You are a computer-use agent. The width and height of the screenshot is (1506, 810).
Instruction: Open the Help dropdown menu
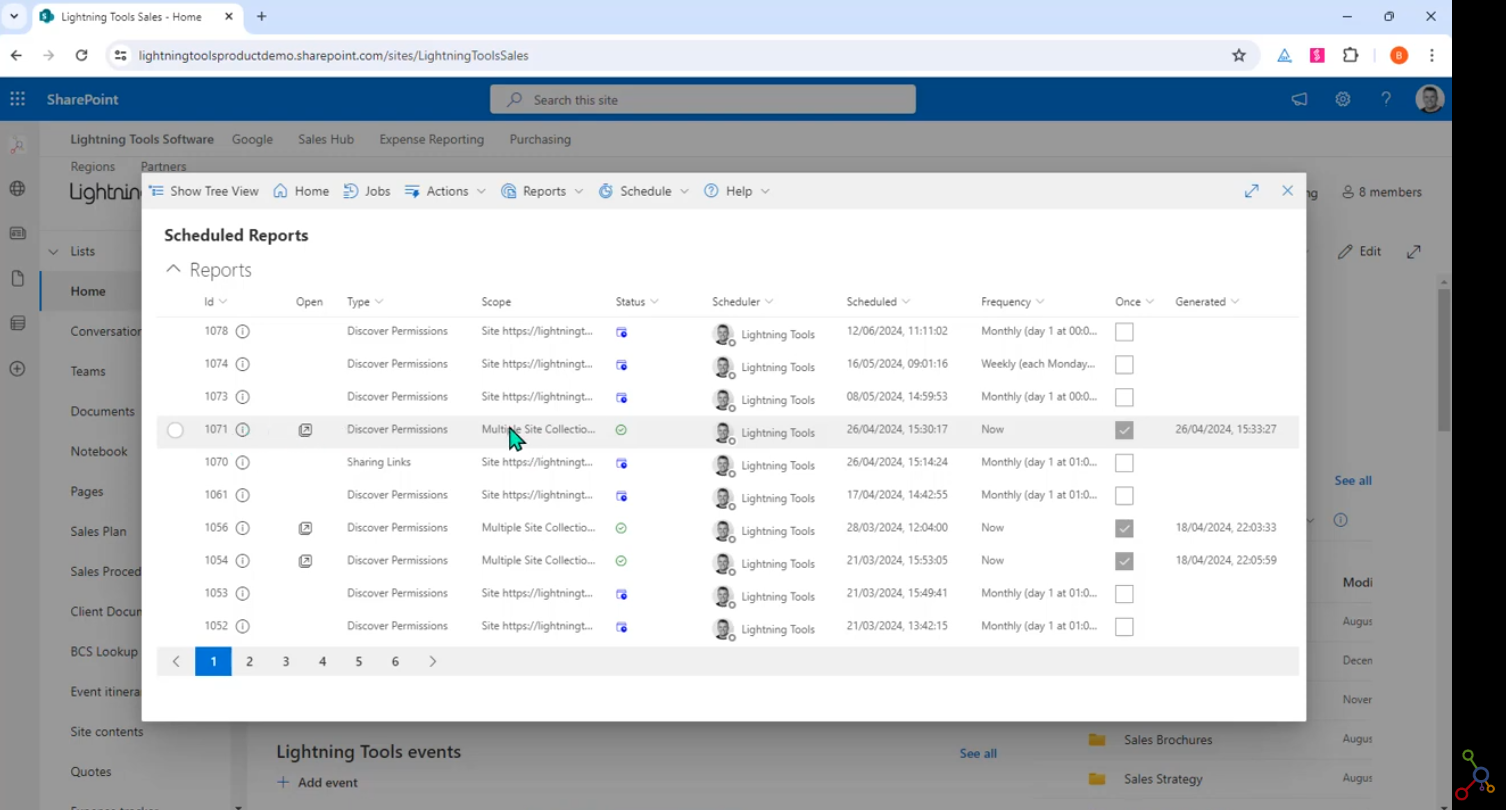737,191
